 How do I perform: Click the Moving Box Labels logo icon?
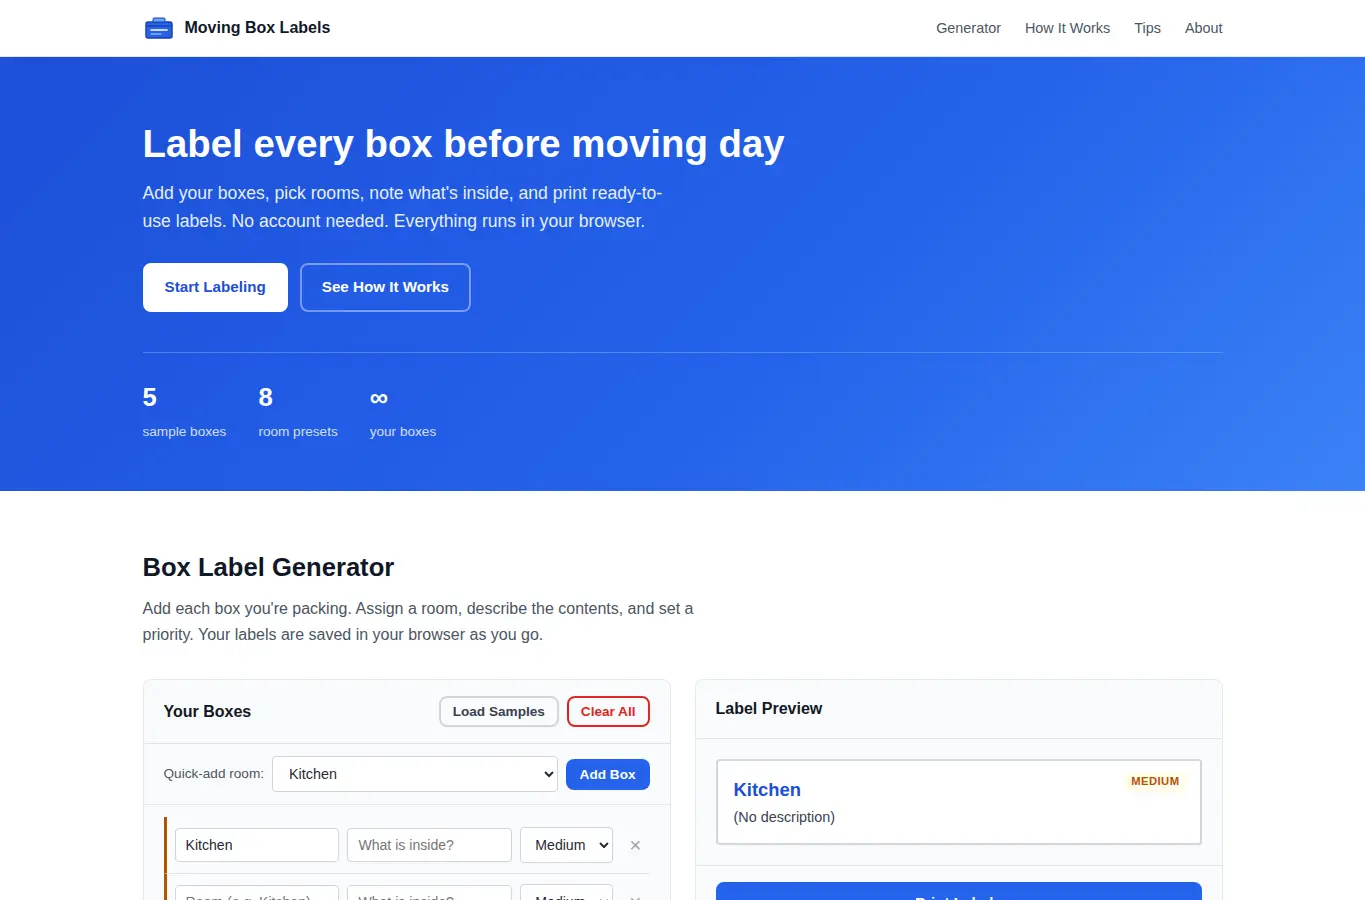[x=159, y=28]
